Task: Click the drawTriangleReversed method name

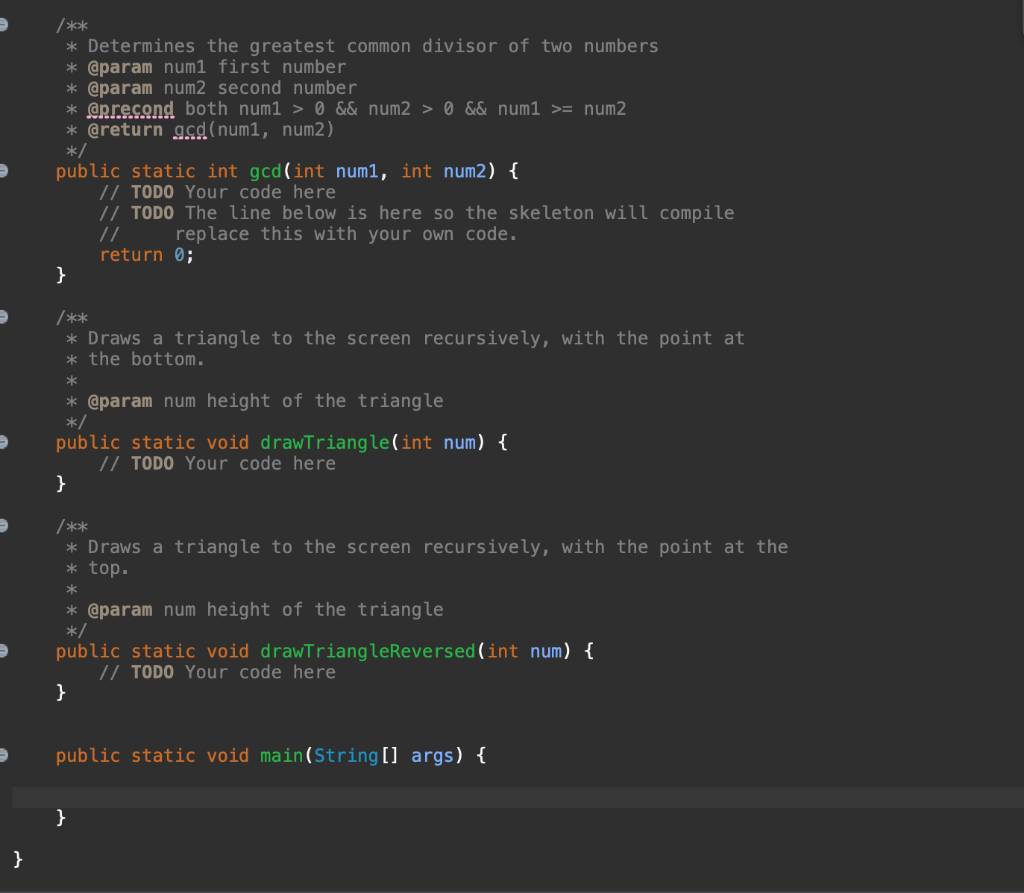Action: coord(367,651)
